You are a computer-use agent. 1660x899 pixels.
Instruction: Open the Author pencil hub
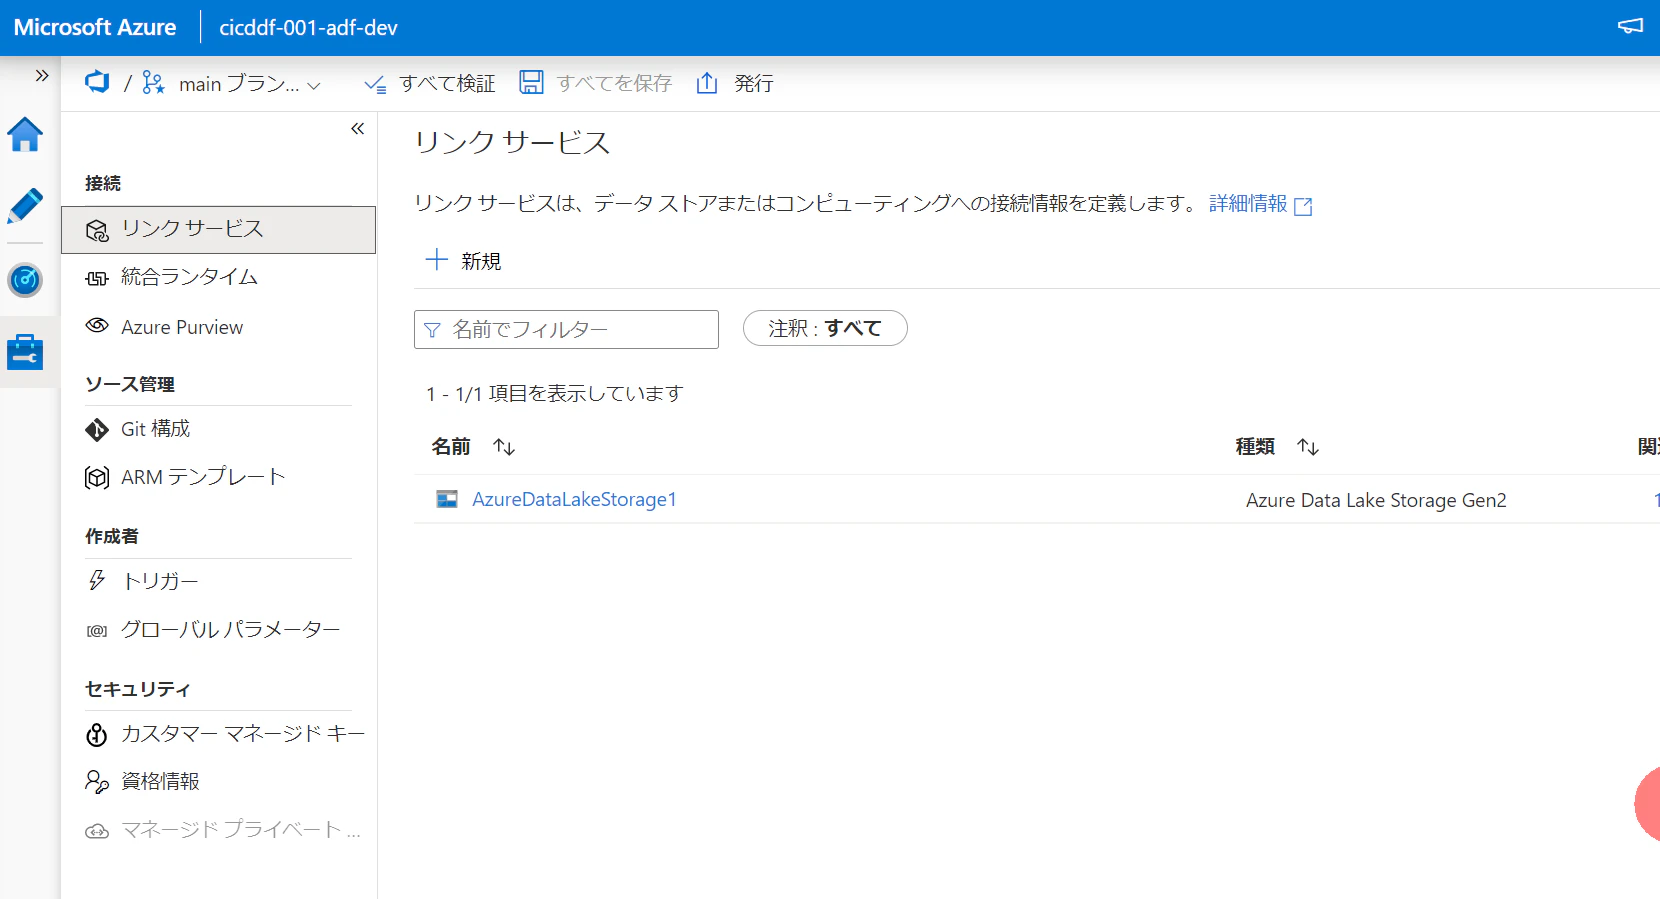[x=25, y=206]
